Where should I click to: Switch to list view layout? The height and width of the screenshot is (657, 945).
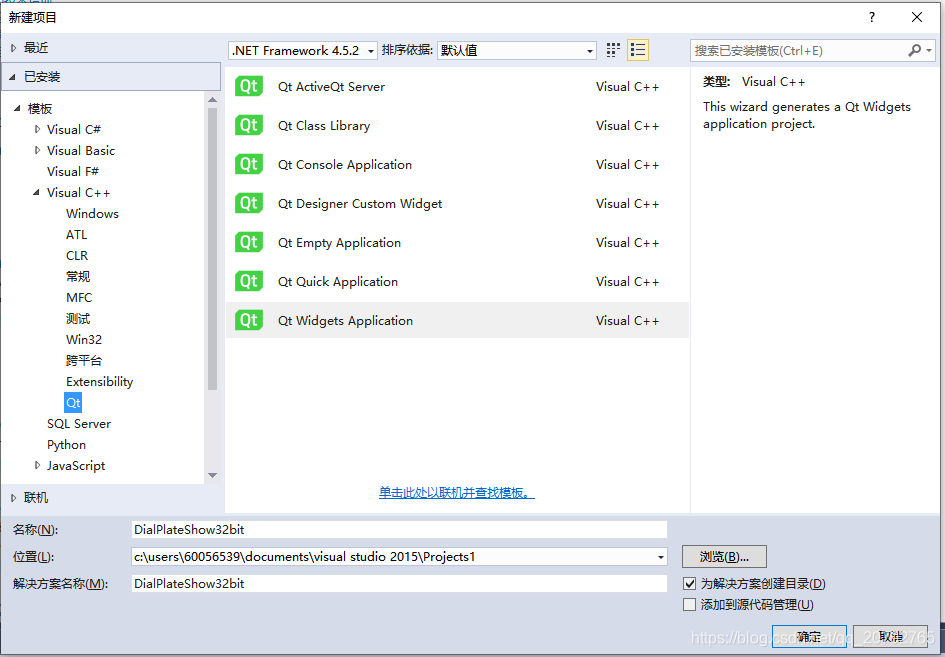click(x=638, y=50)
